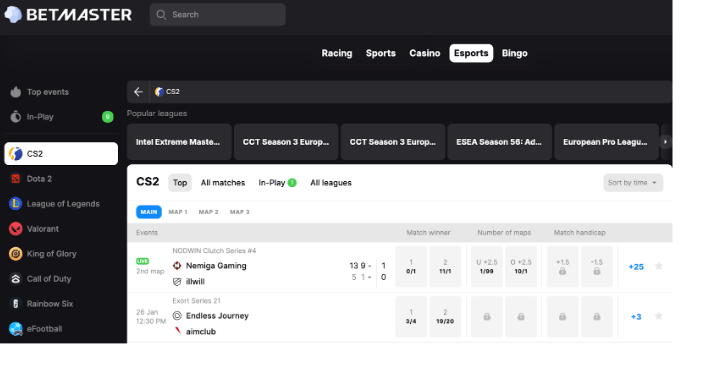Click the In-Play stopwatch icon in sidebar
Viewport: 712px width, 367px height.
pos(16,117)
